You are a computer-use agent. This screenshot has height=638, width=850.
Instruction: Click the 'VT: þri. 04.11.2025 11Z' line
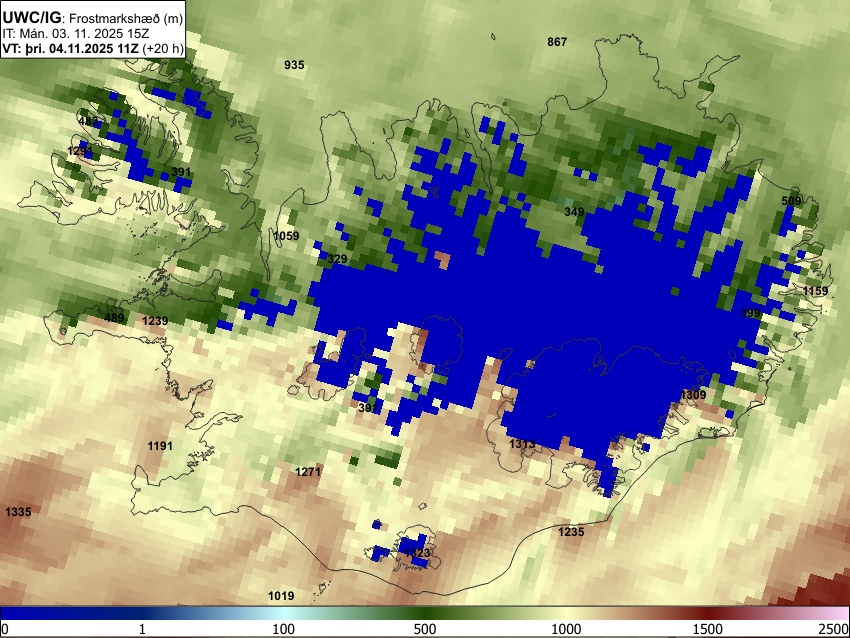[x=72, y=48]
